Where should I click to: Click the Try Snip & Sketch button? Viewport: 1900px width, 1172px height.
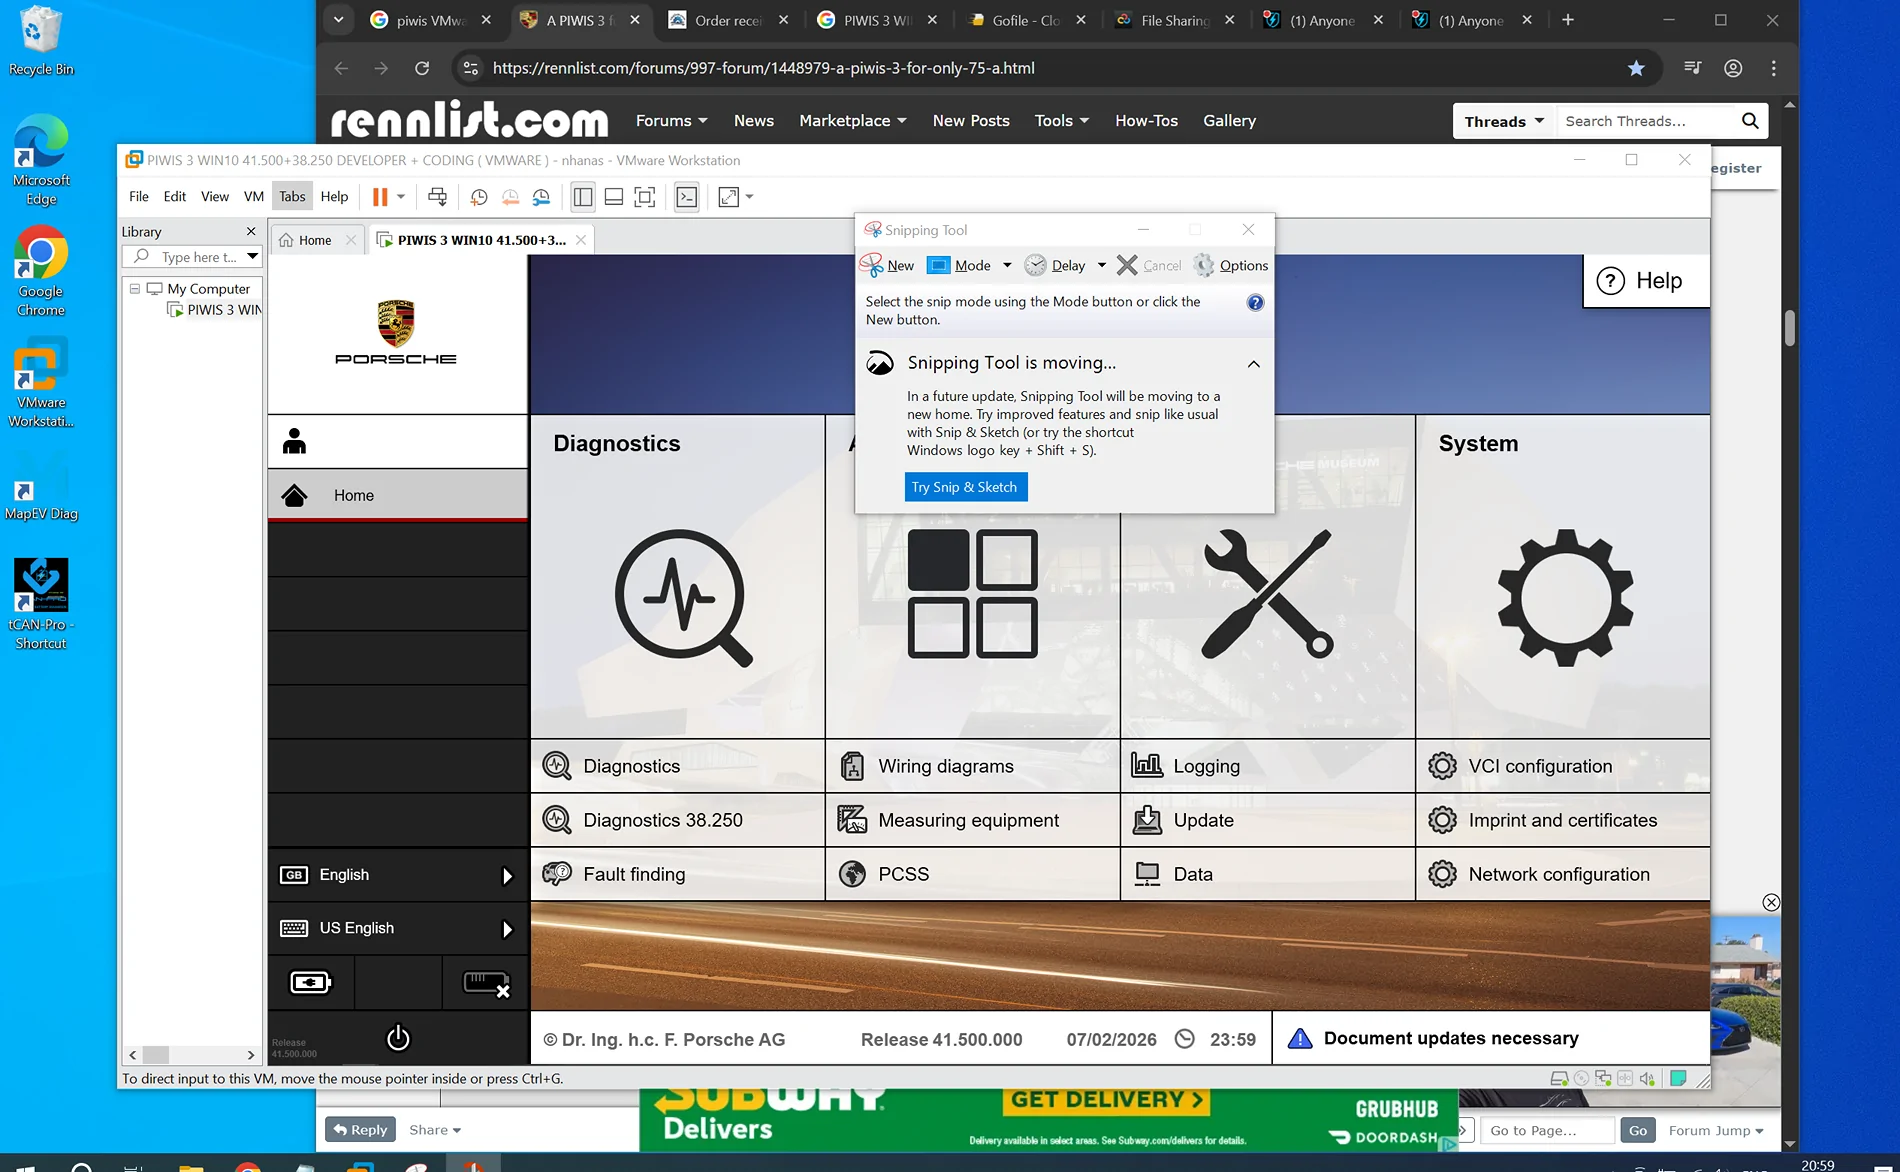[965, 487]
